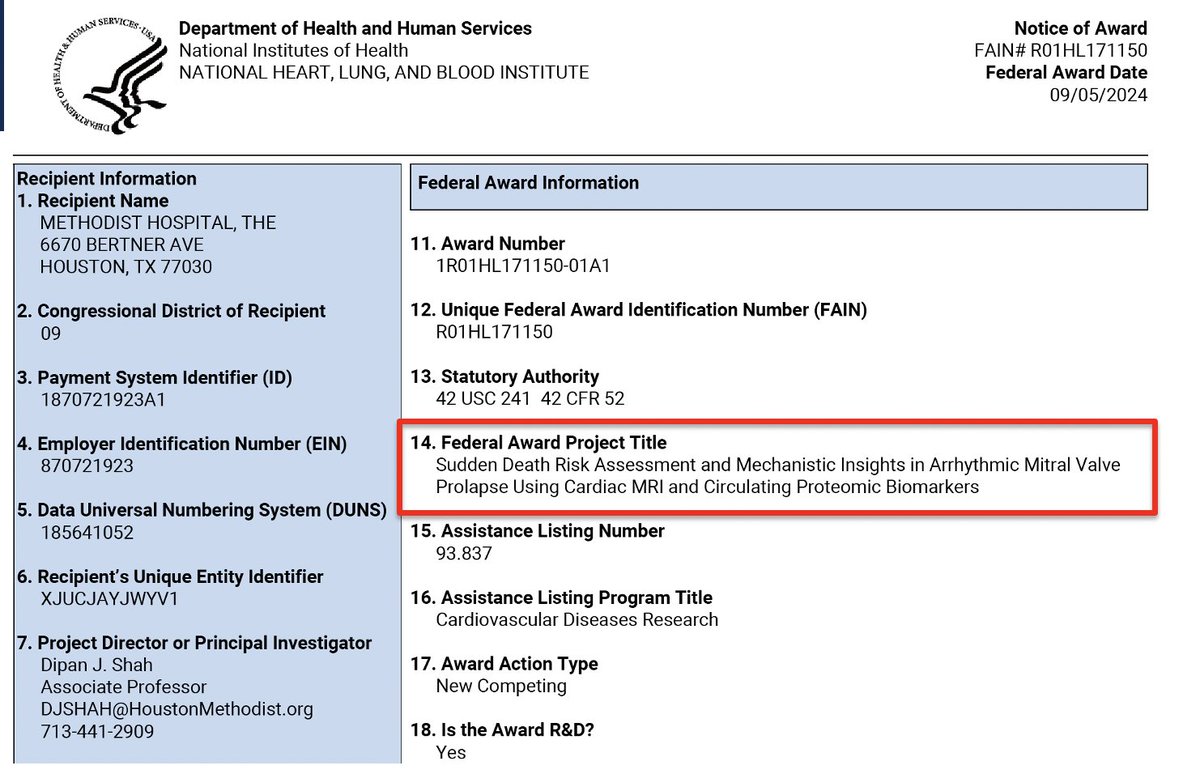Select the 'Department of Health and Human Services' heading

(x=356, y=29)
